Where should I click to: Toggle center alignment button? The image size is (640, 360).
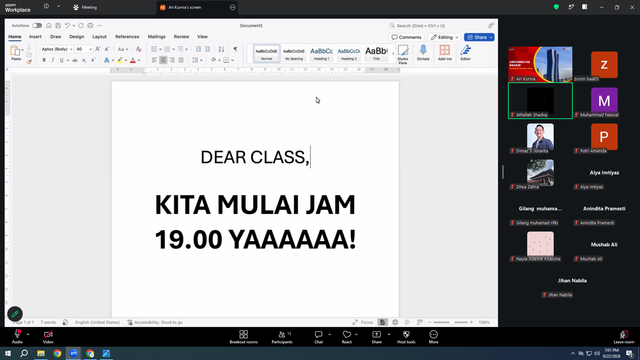(163, 60)
